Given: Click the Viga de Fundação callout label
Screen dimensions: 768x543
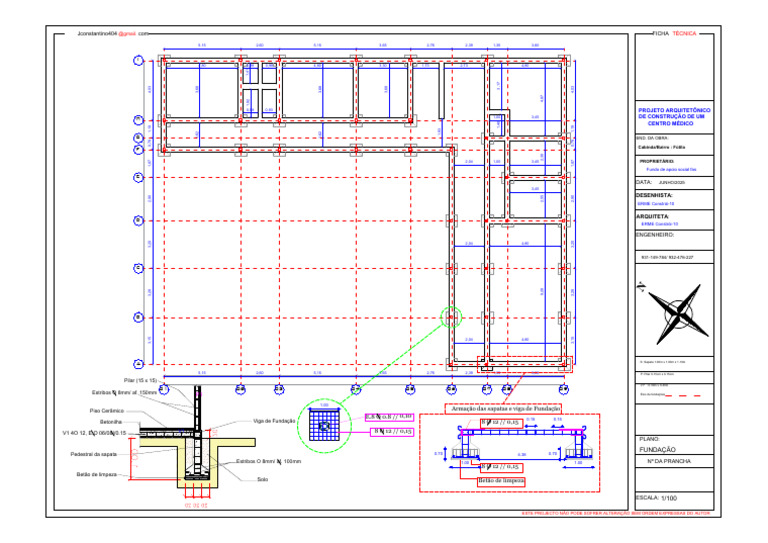Looking at the screenshot, I should 274,421.
